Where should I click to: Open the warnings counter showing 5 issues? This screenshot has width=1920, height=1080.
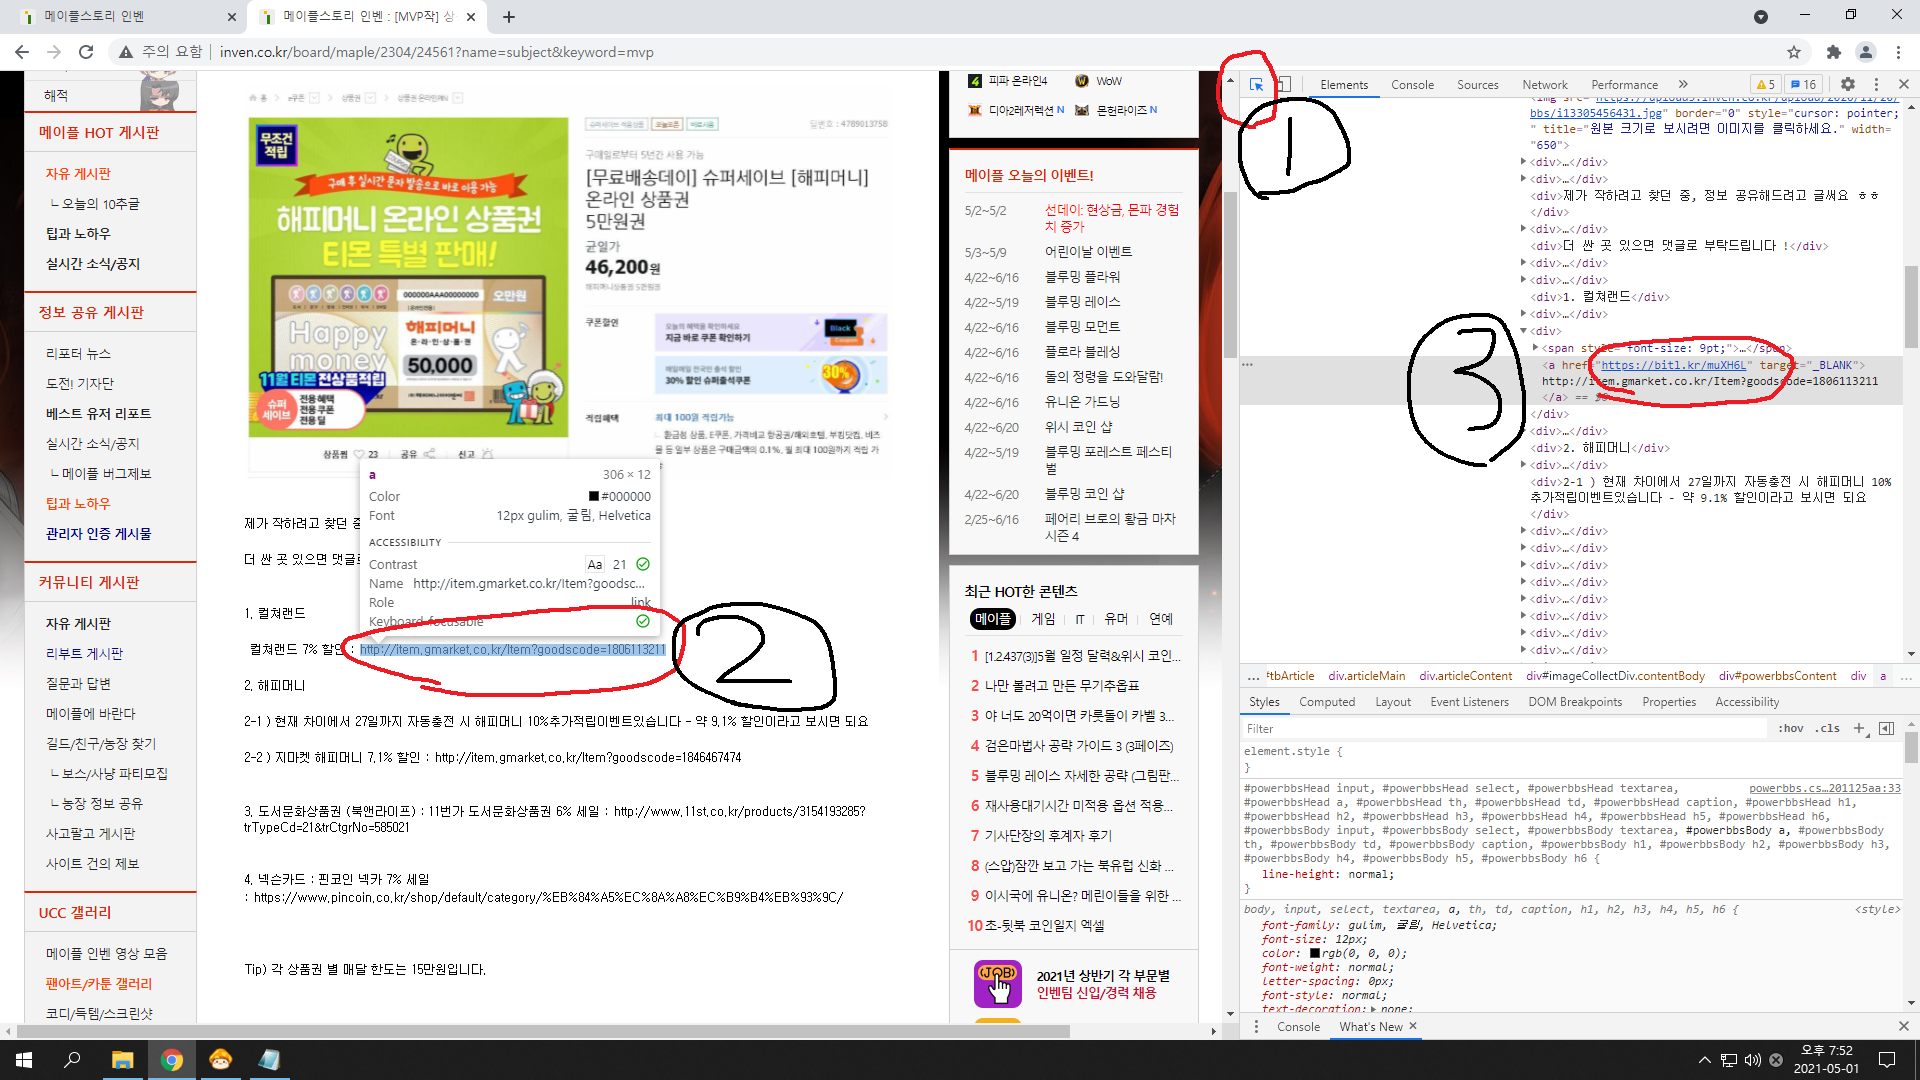tap(1765, 85)
